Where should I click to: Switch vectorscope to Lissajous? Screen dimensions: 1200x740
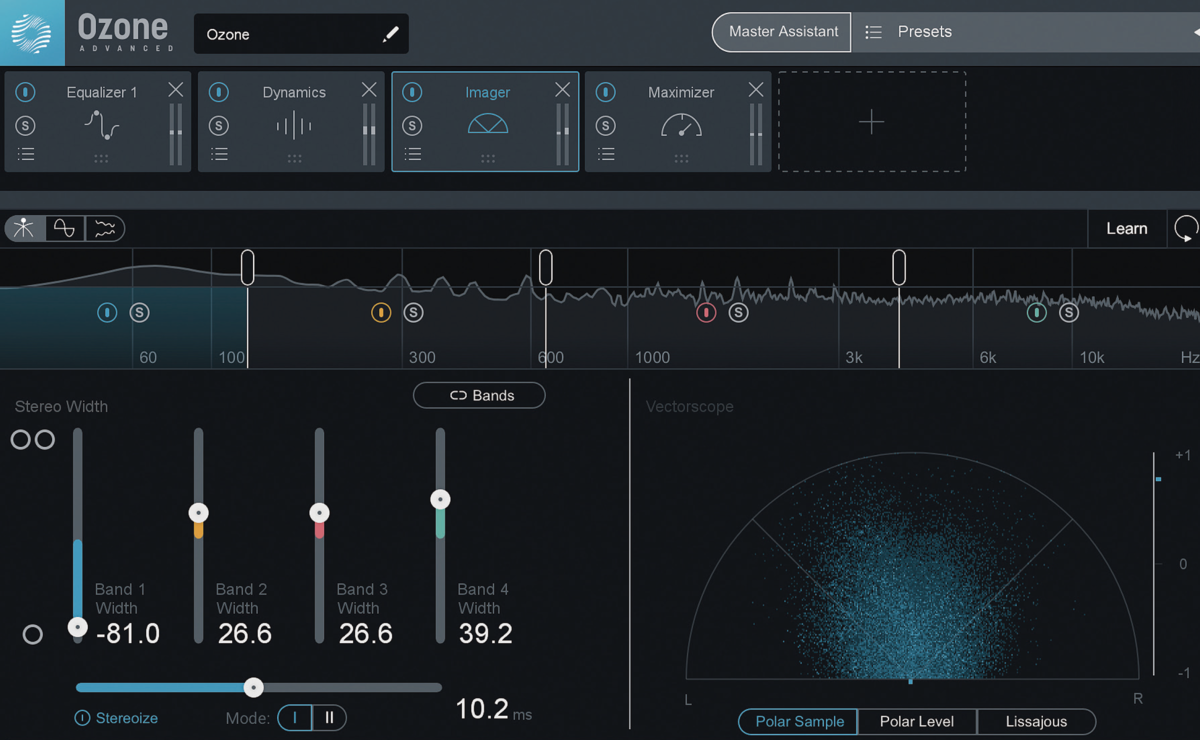coord(1036,722)
